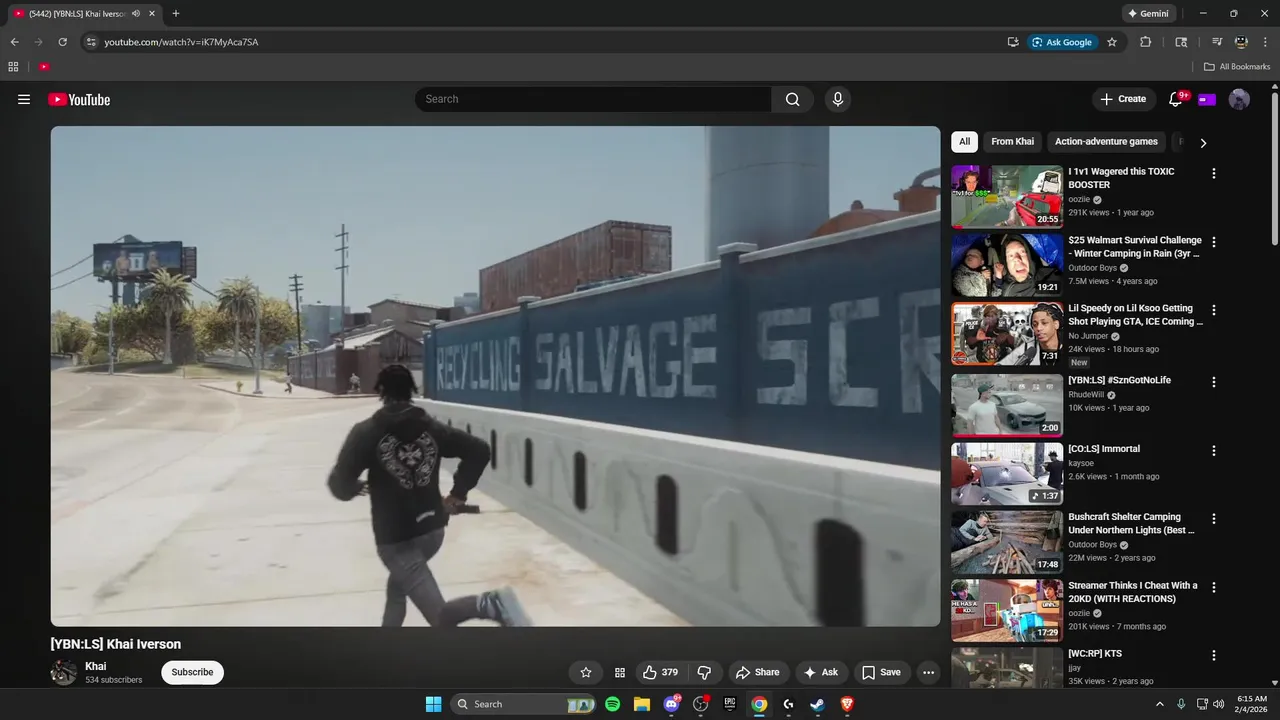Open the Windows taskbar search box

(x=525, y=704)
